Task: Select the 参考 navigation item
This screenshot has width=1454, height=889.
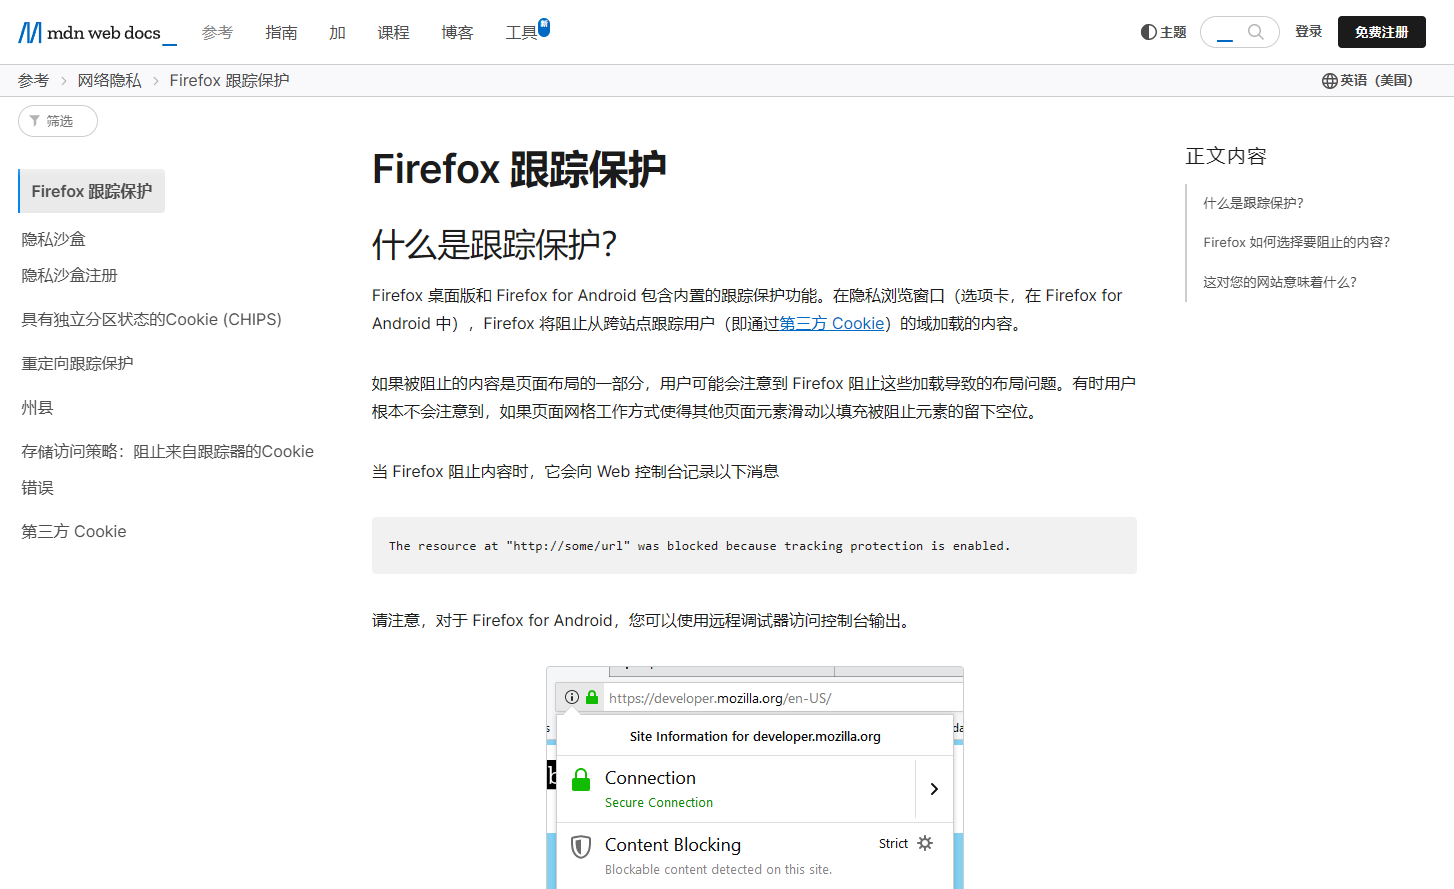Action: [217, 31]
